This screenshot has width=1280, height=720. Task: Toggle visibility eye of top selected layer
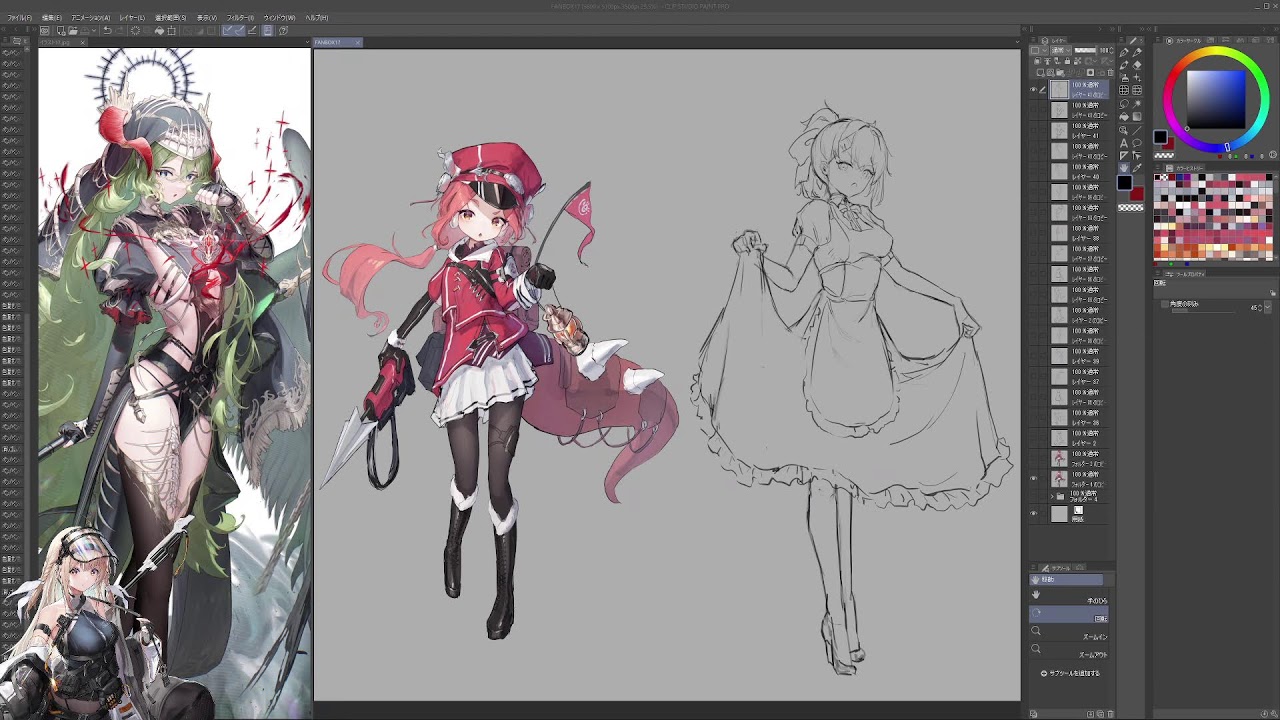[1034, 90]
